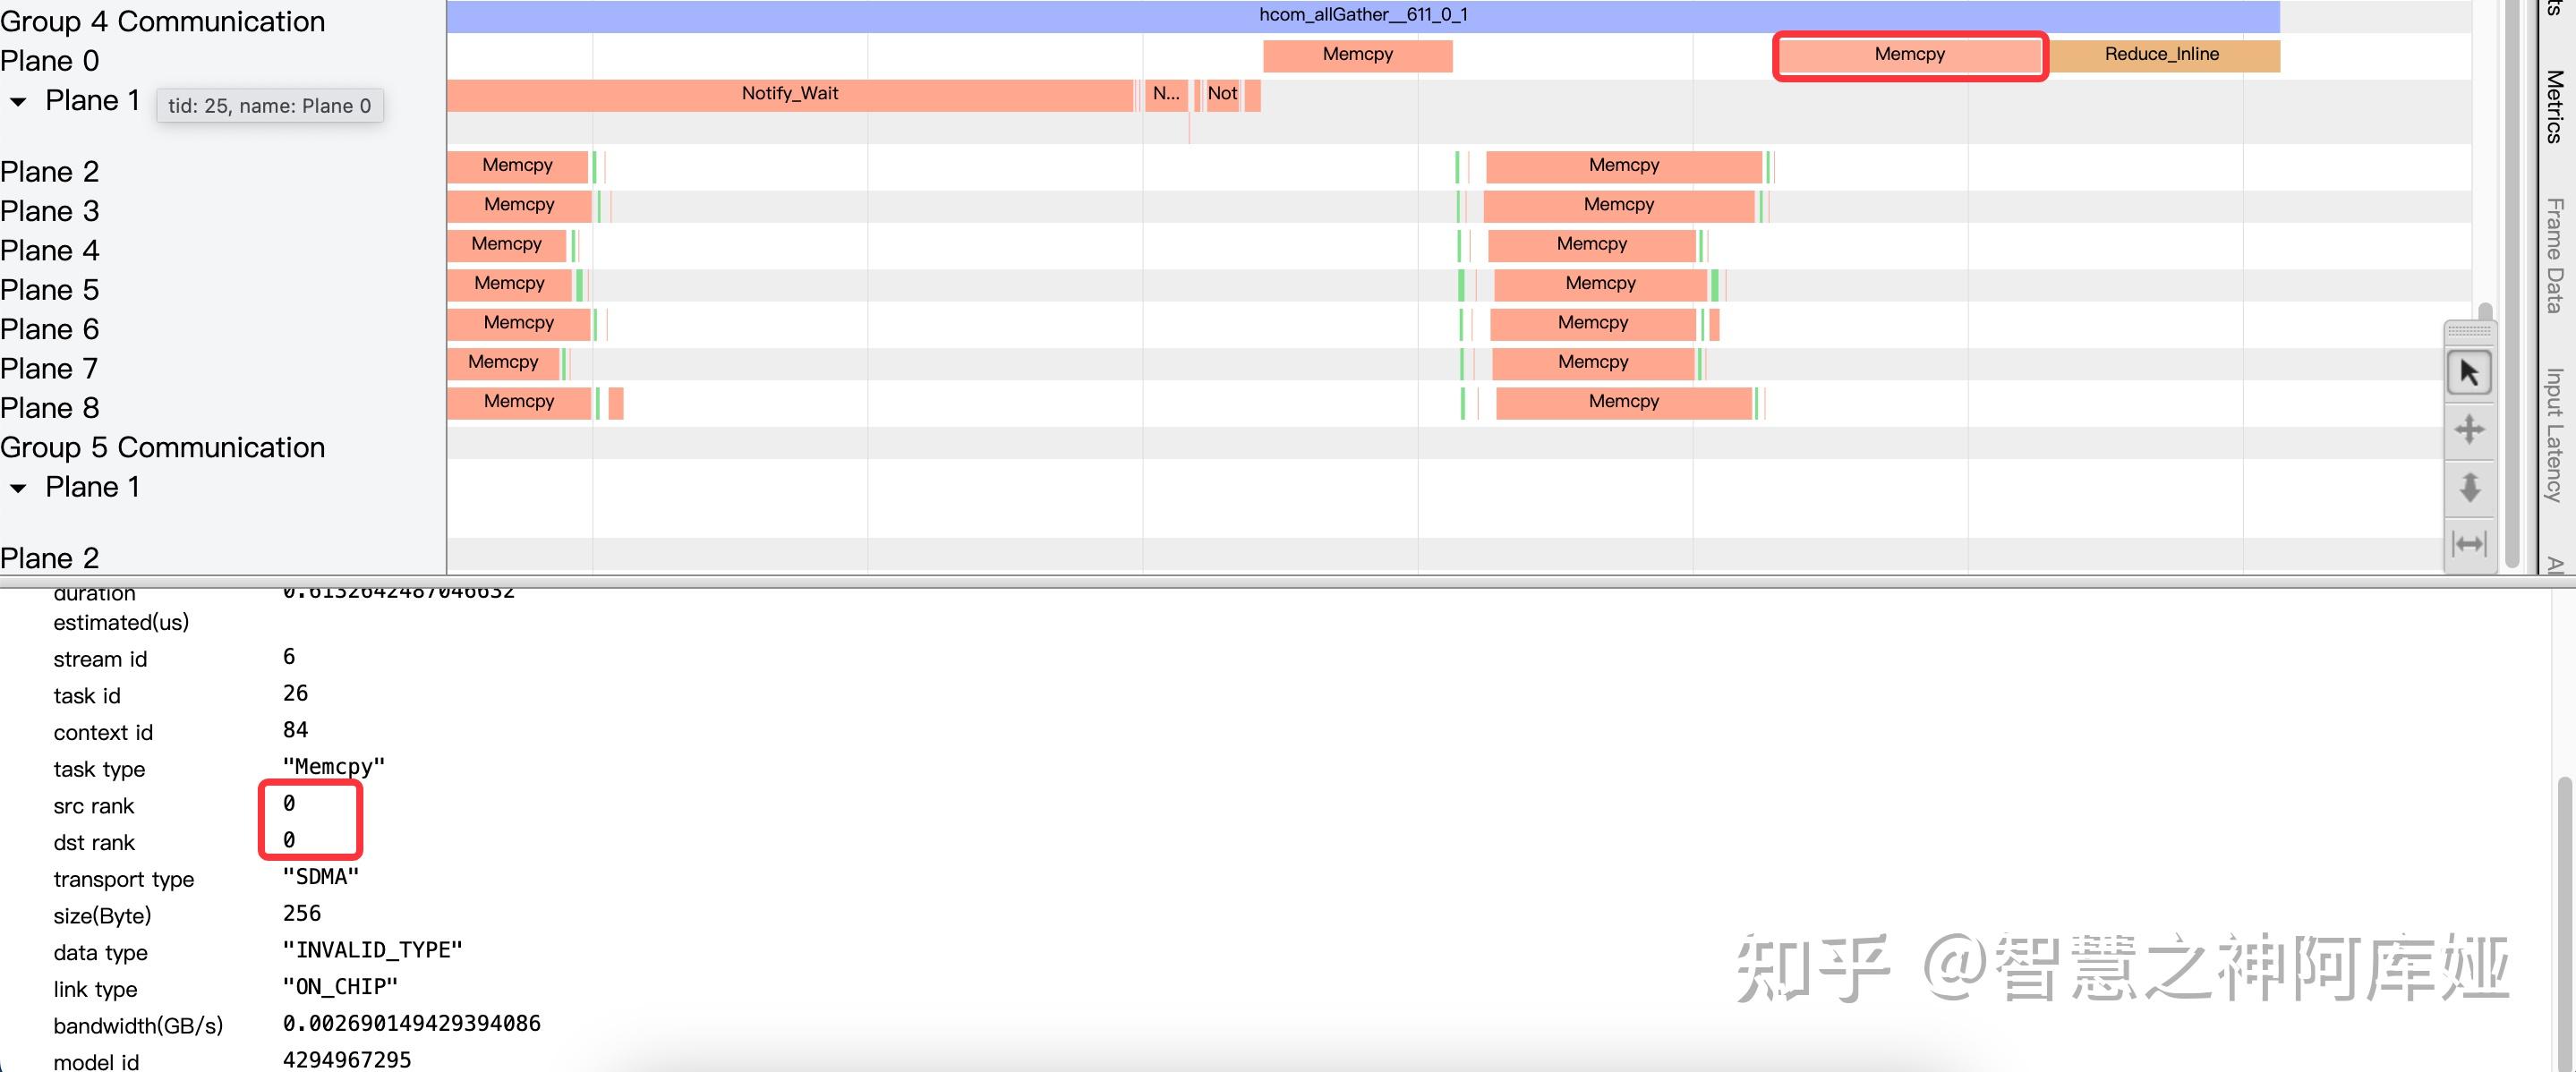Select the Plane 2 row label
The image size is (2576, 1072).
50,171
